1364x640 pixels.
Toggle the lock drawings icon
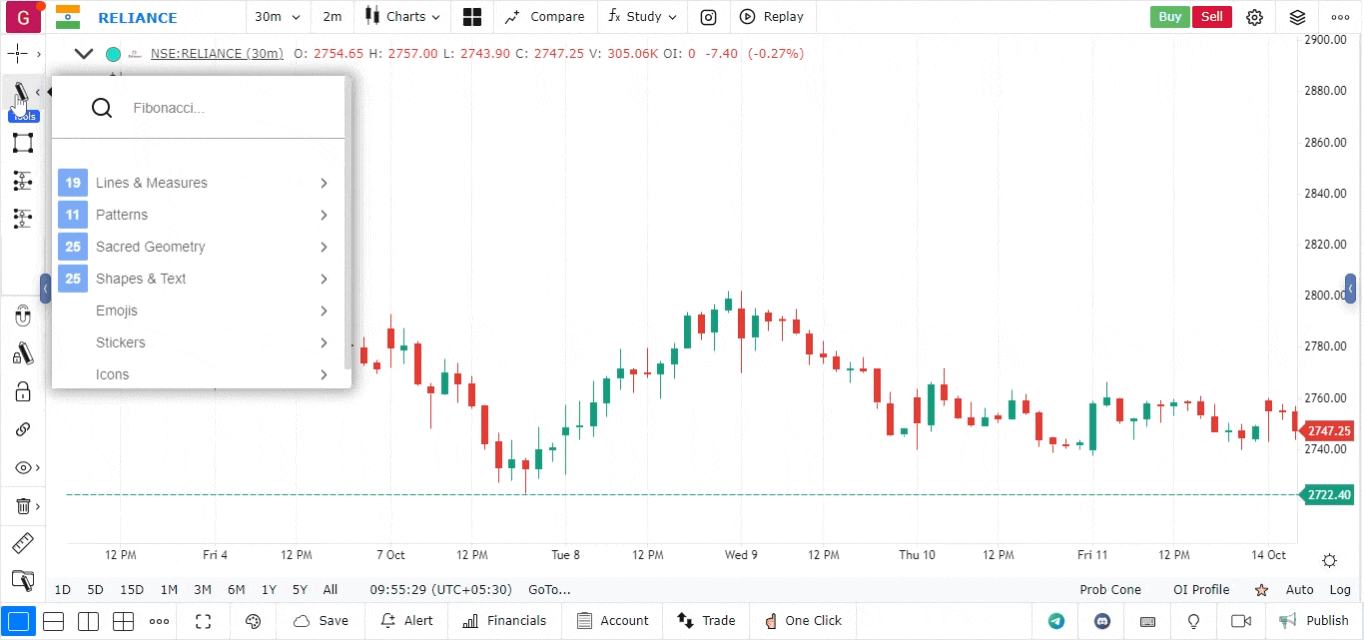click(23, 392)
